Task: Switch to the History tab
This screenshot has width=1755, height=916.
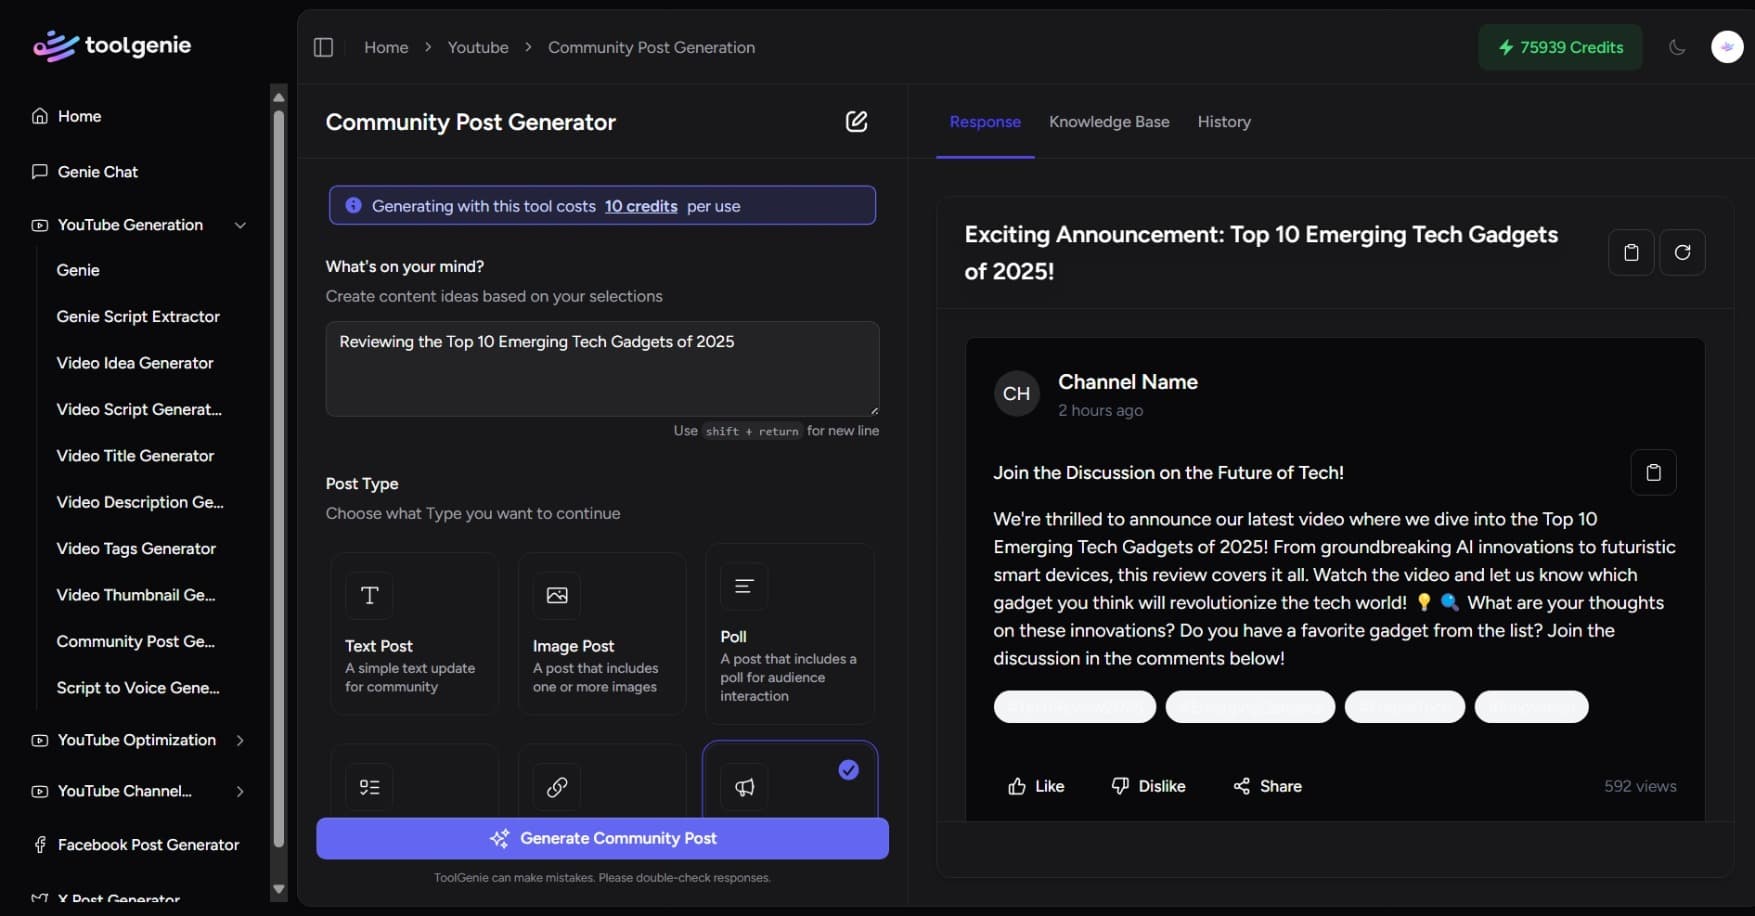Action: tap(1224, 122)
